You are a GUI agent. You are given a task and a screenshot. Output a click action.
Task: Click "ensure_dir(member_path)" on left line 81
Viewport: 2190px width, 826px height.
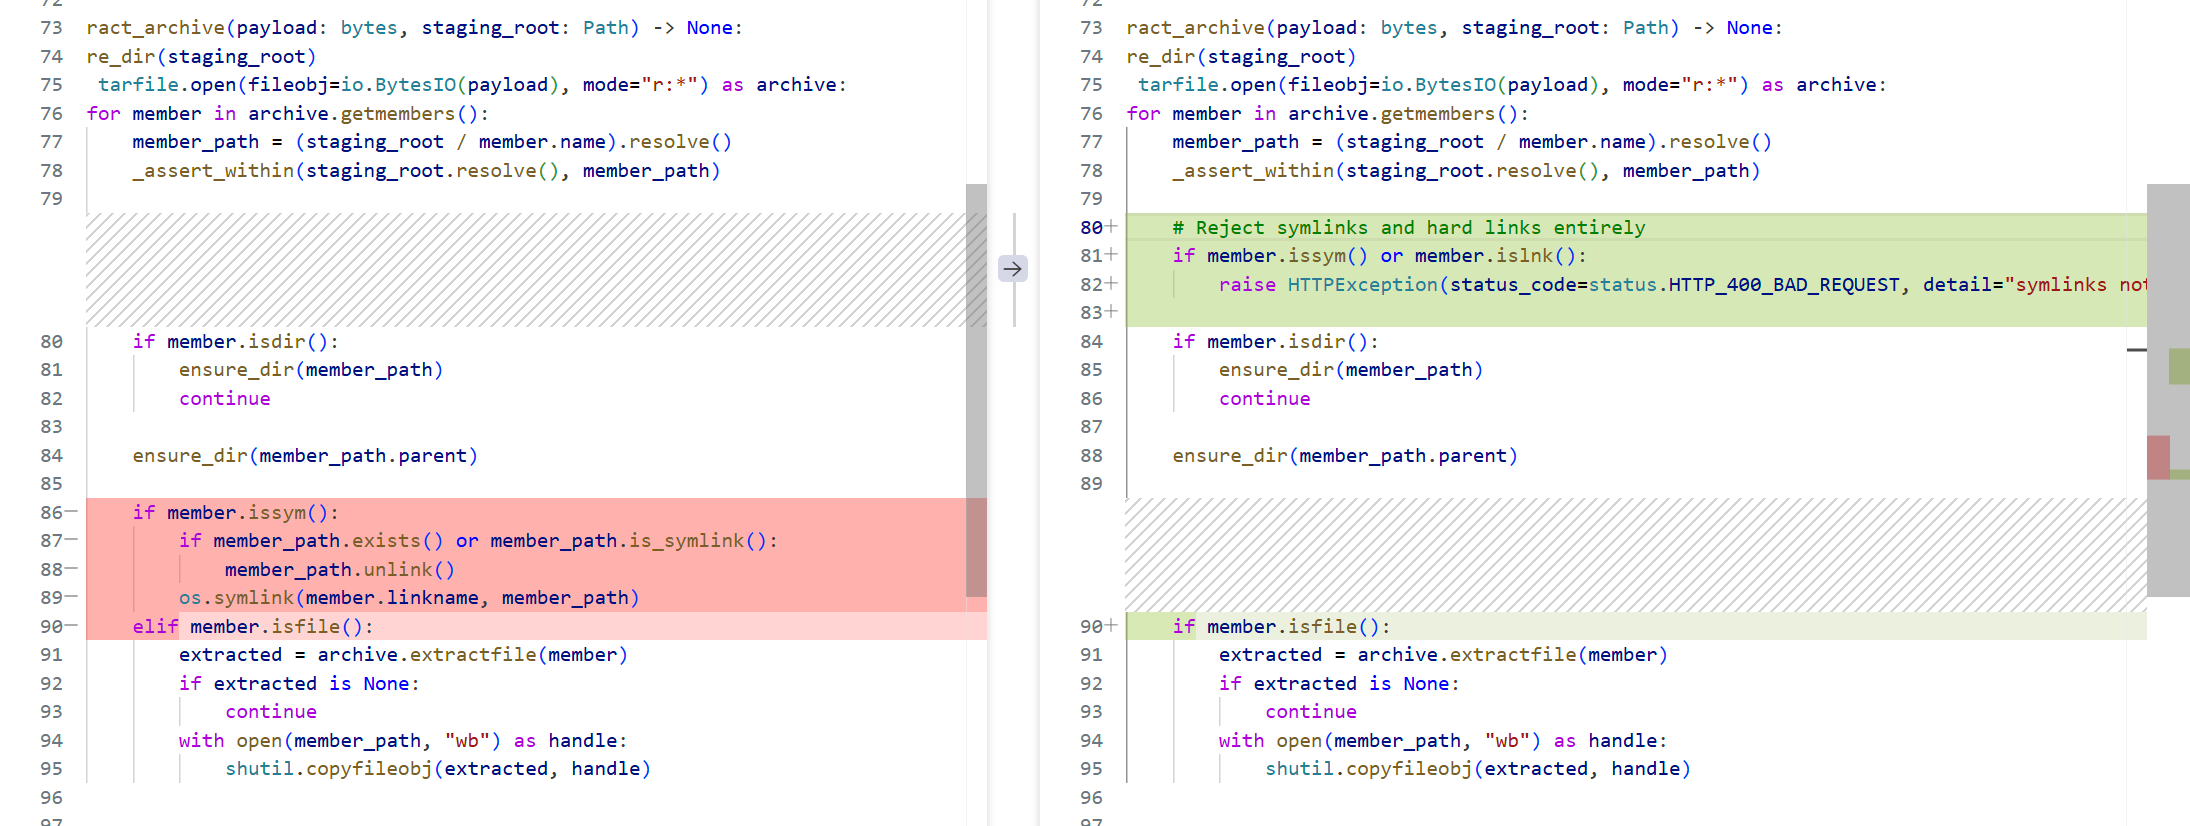click(311, 369)
